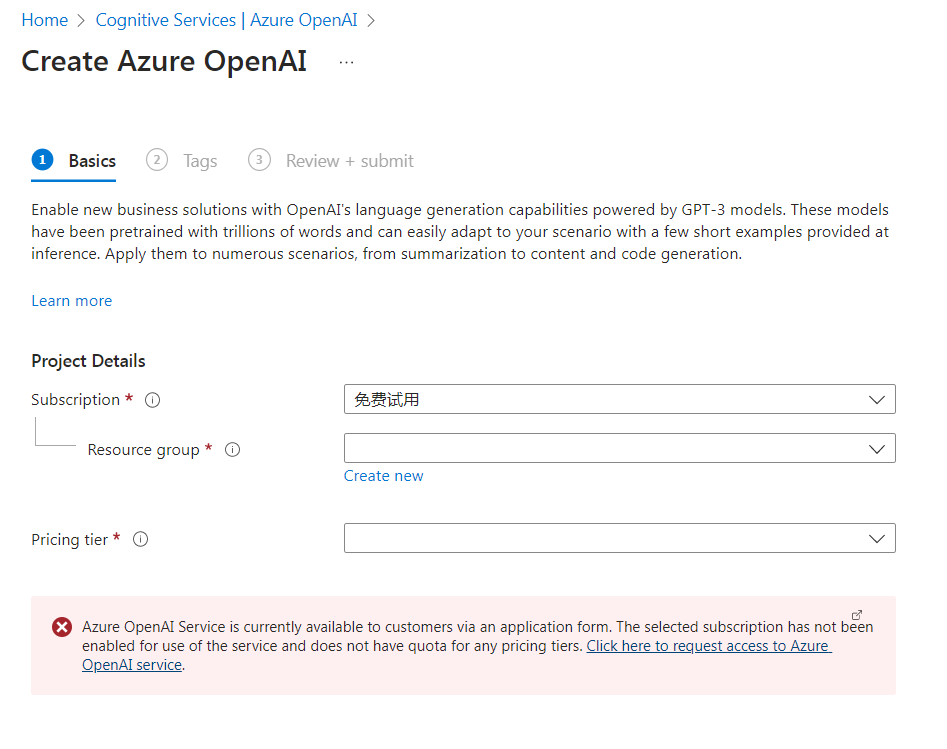The height and width of the screenshot is (749, 947).
Task: Click the Create Azure OpenAI title
Action: 164,62
